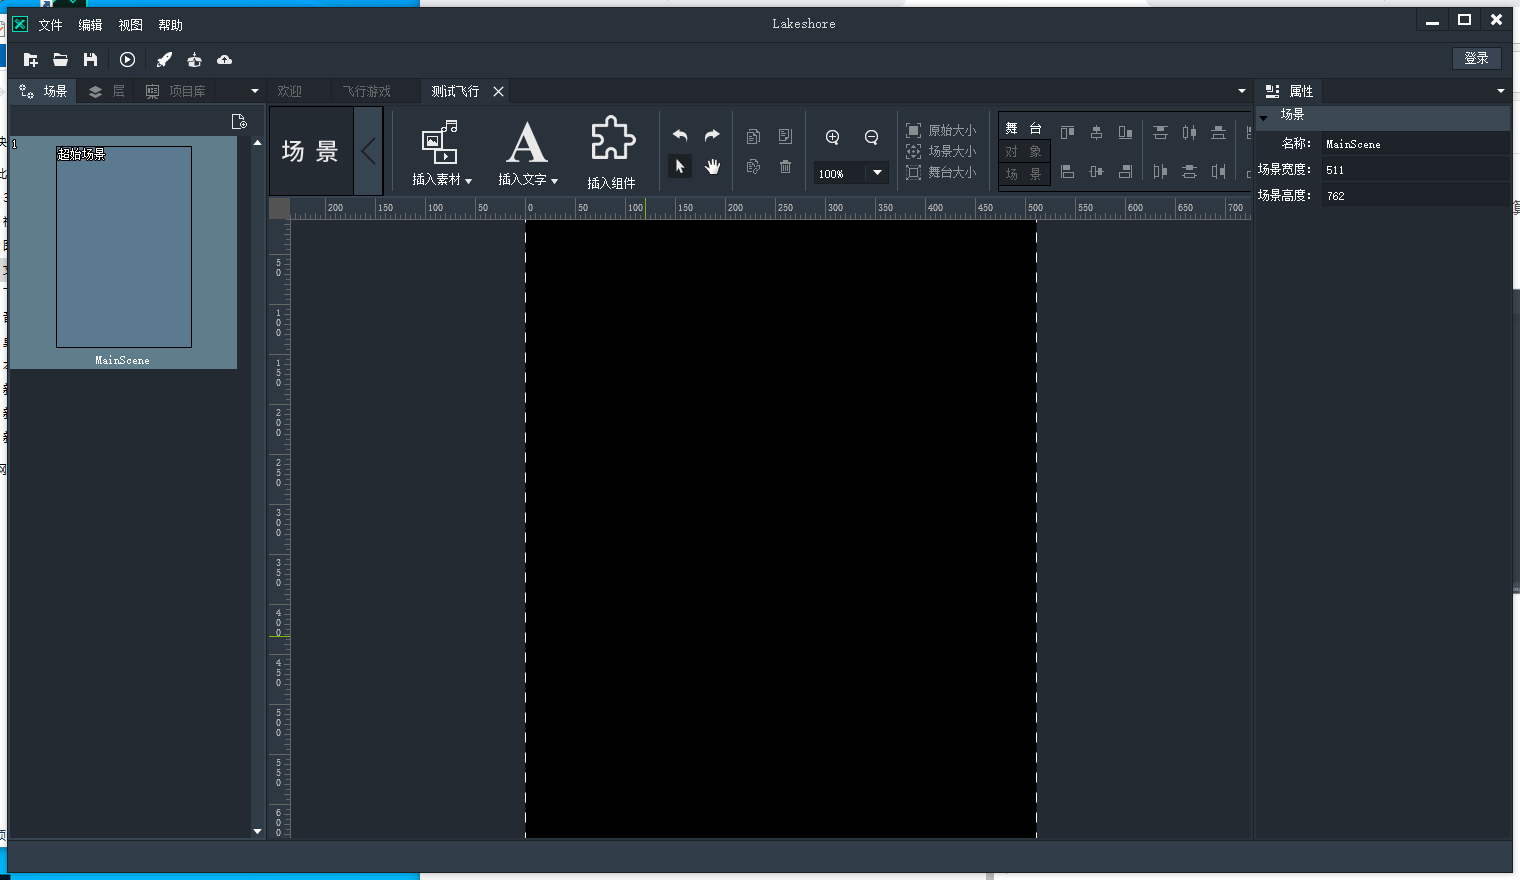1520x880 pixels.
Task: Click the align left edges icon
Action: click(1067, 172)
